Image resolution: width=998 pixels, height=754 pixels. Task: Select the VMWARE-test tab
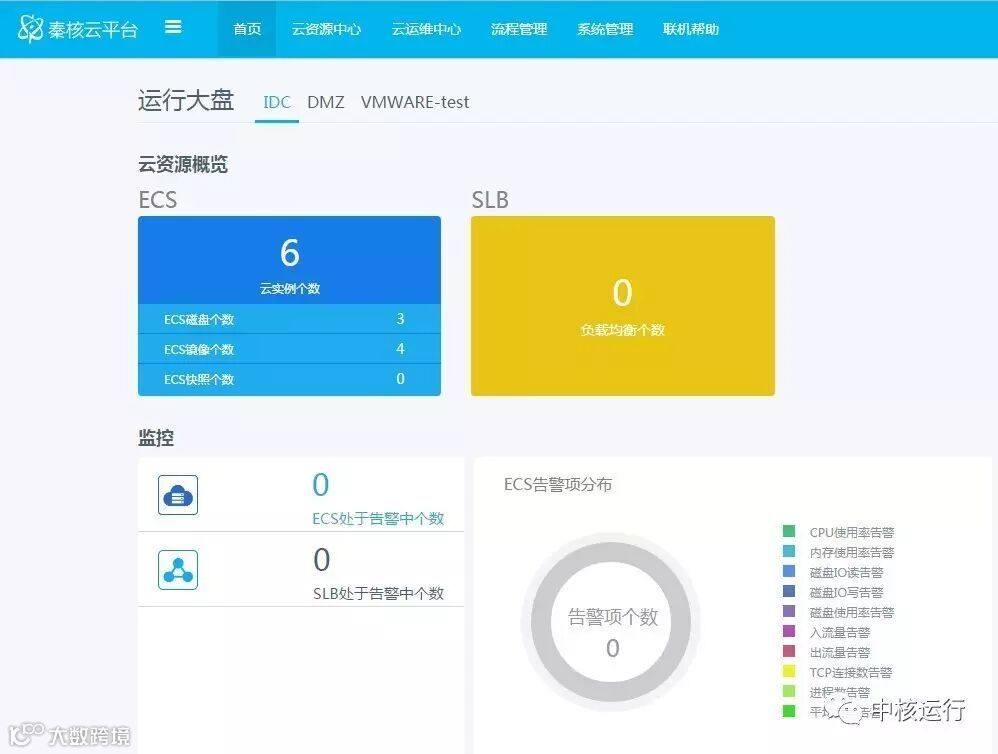coord(415,102)
